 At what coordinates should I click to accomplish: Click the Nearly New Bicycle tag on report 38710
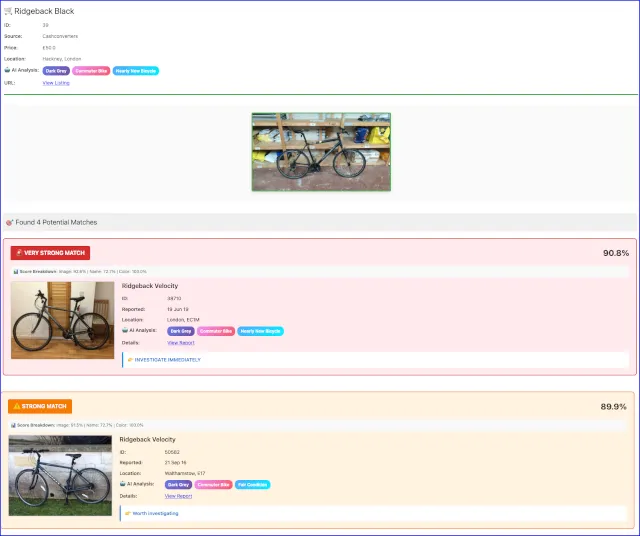[x=260, y=331]
